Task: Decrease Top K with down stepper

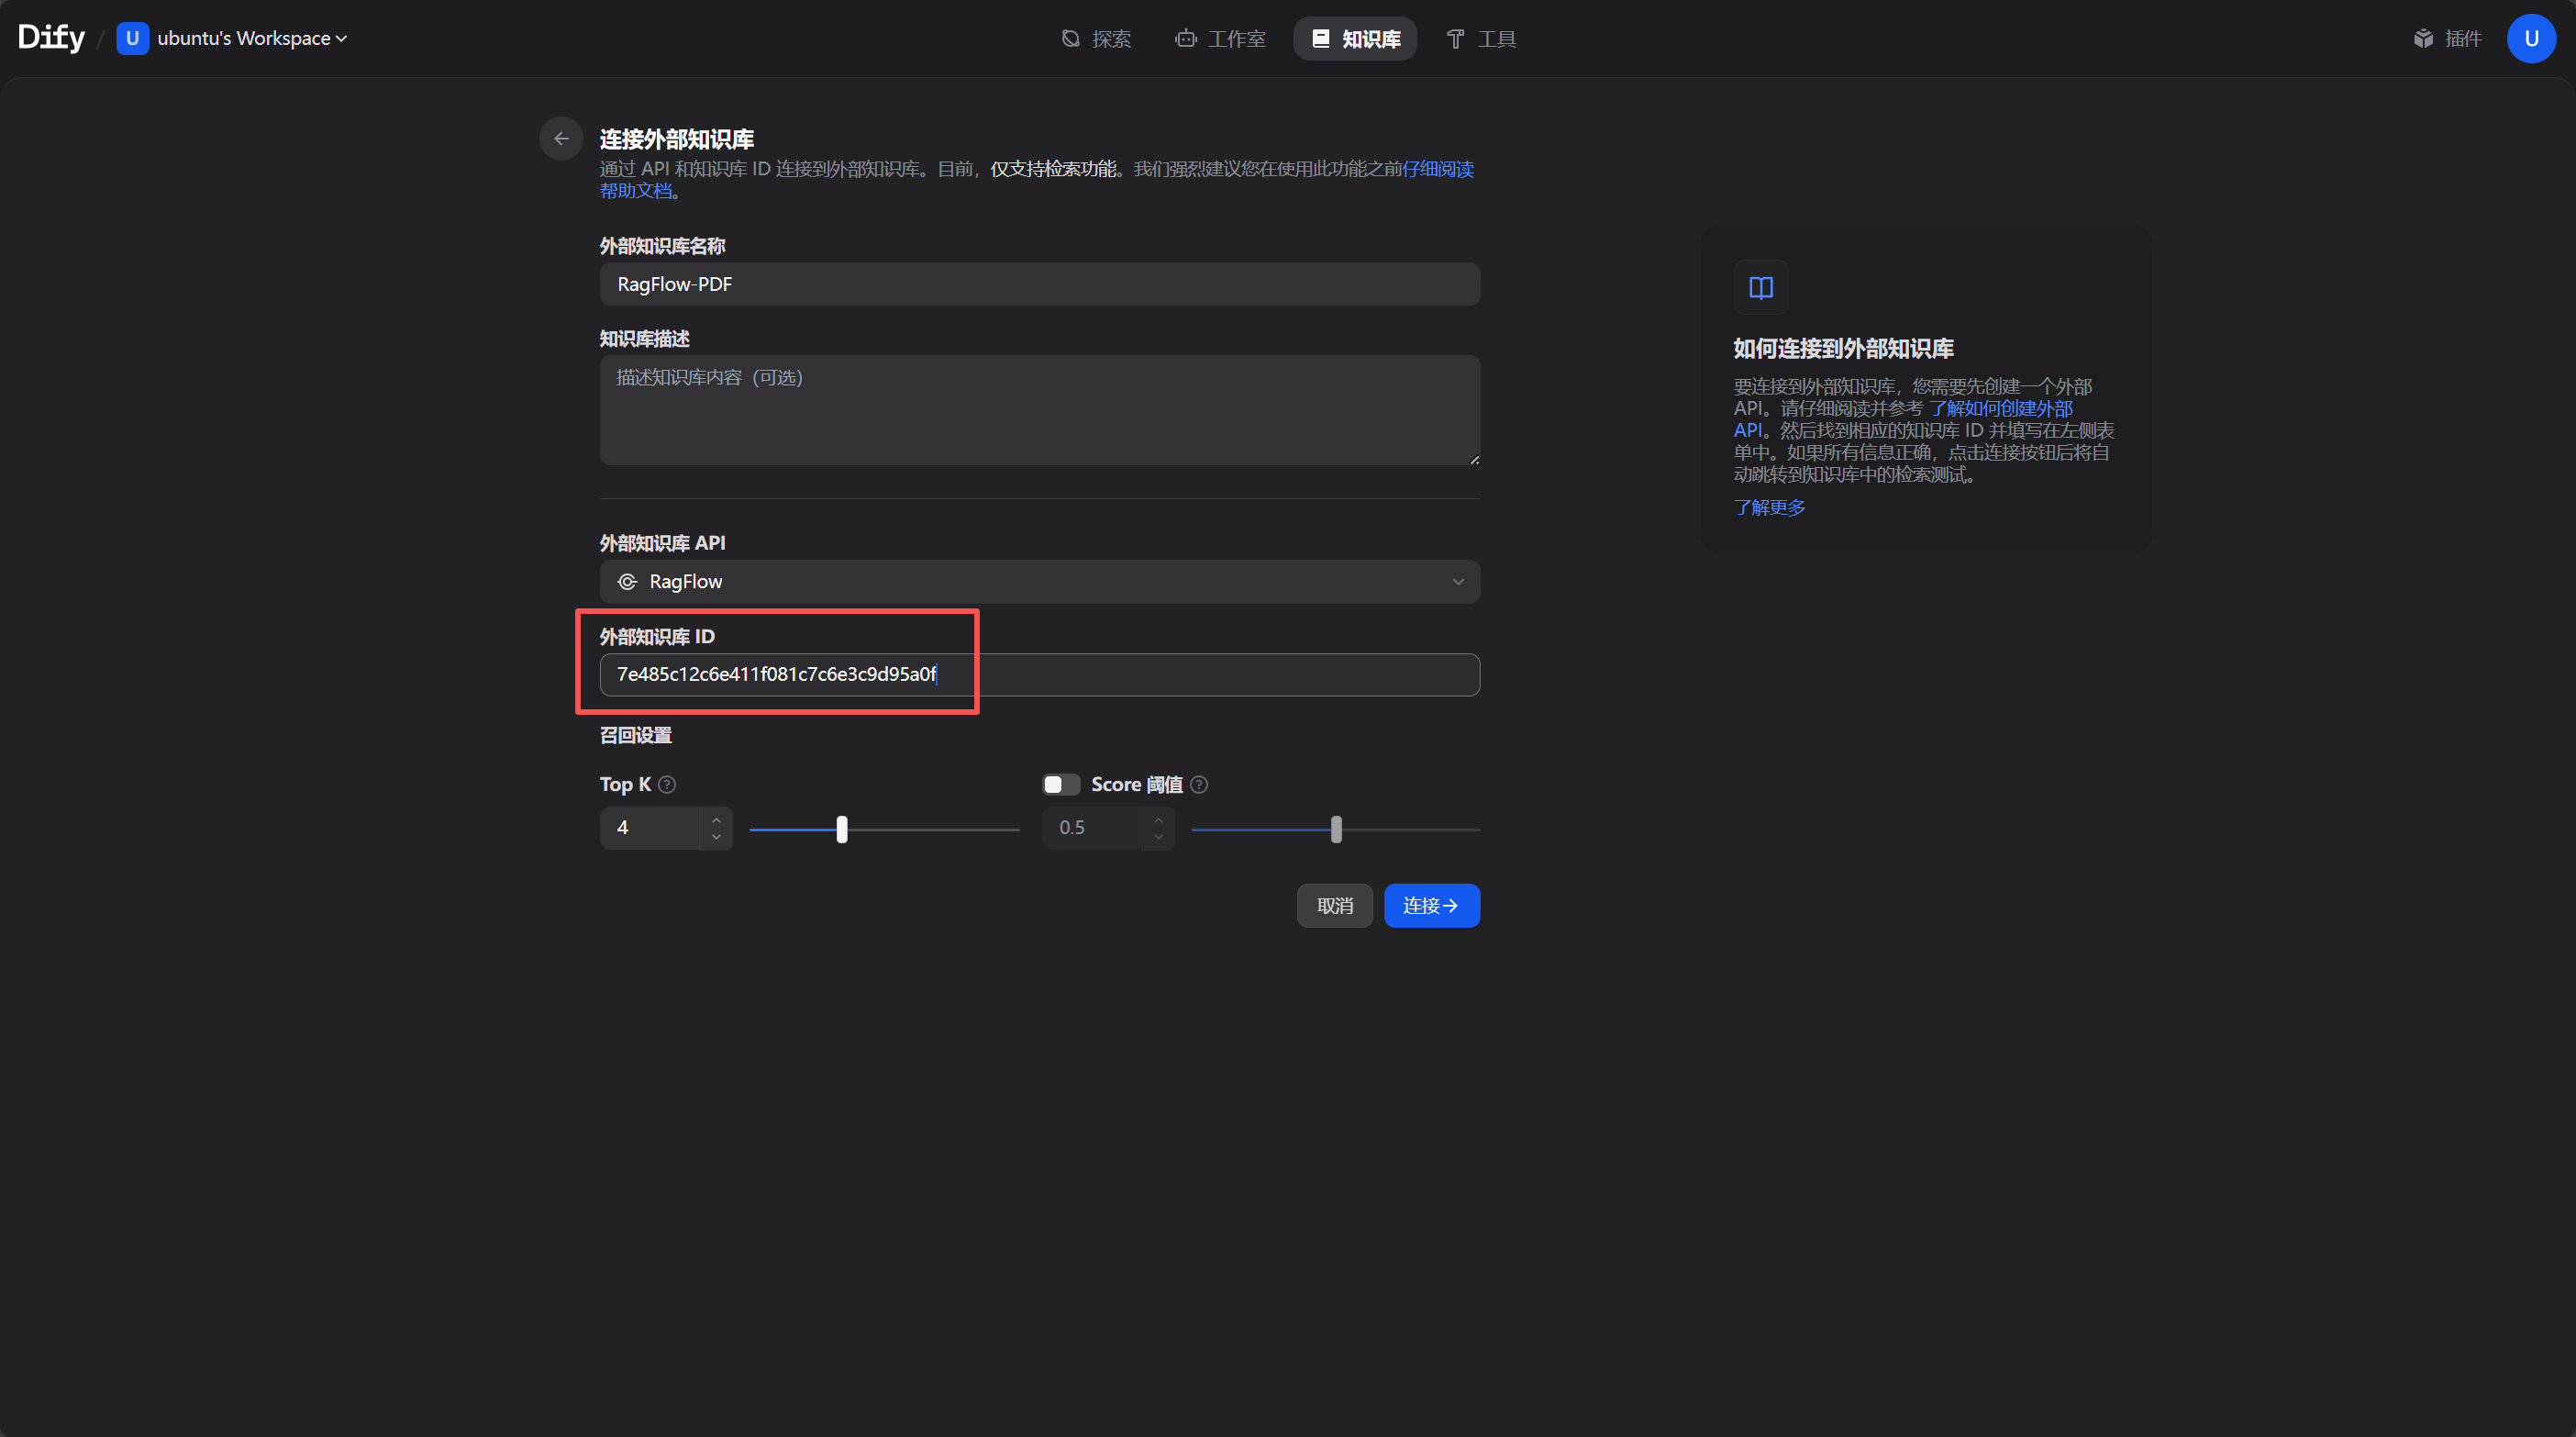Action: [716, 837]
